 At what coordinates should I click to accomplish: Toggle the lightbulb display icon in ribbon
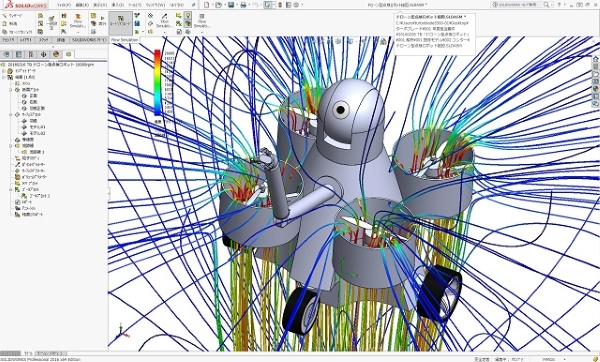(188, 15)
